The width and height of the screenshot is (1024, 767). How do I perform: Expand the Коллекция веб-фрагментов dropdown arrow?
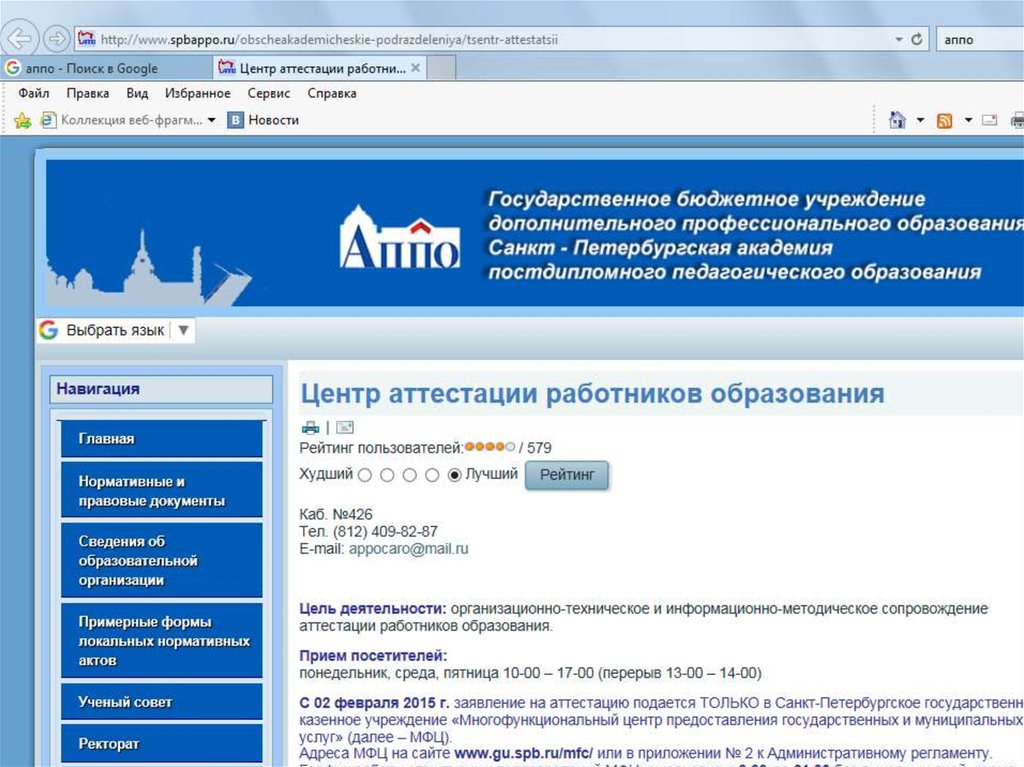211,120
